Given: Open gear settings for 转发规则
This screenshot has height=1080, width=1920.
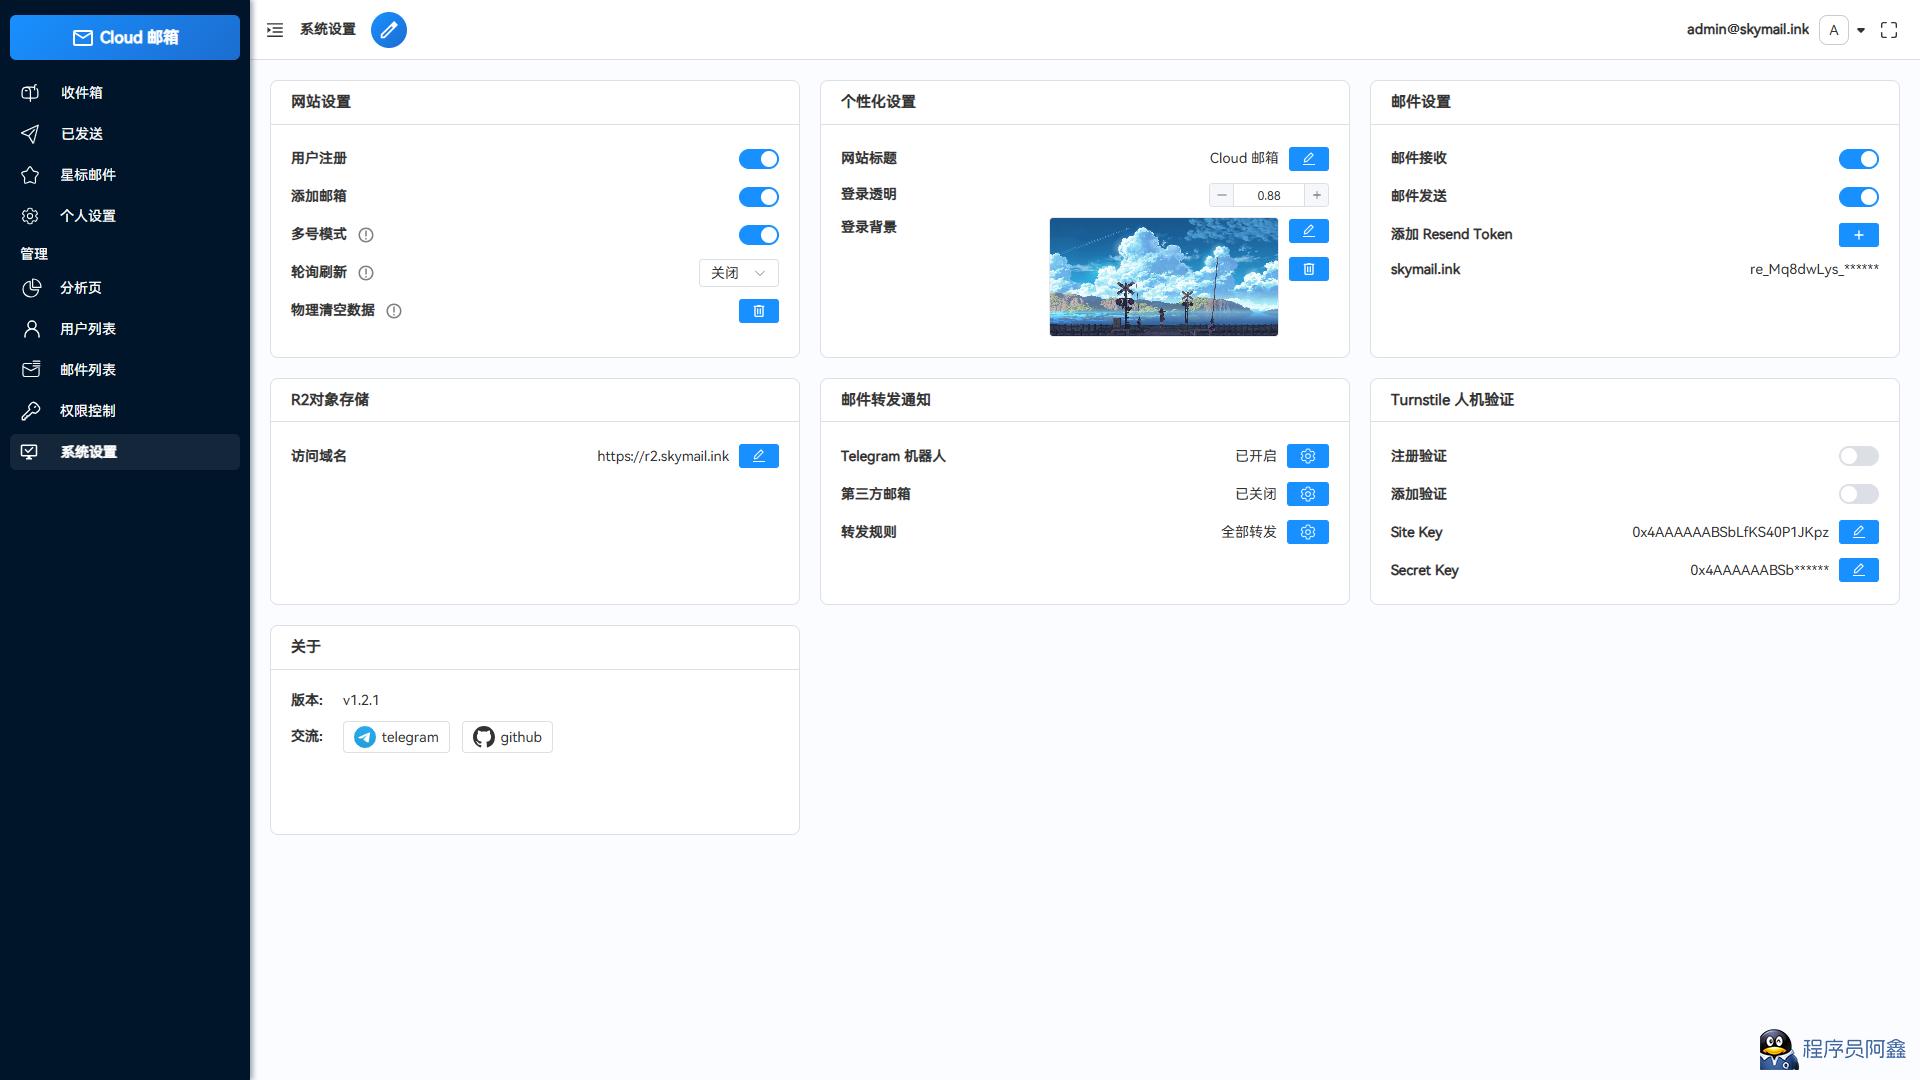Looking at the screenshot, I should pos(1307,532).
